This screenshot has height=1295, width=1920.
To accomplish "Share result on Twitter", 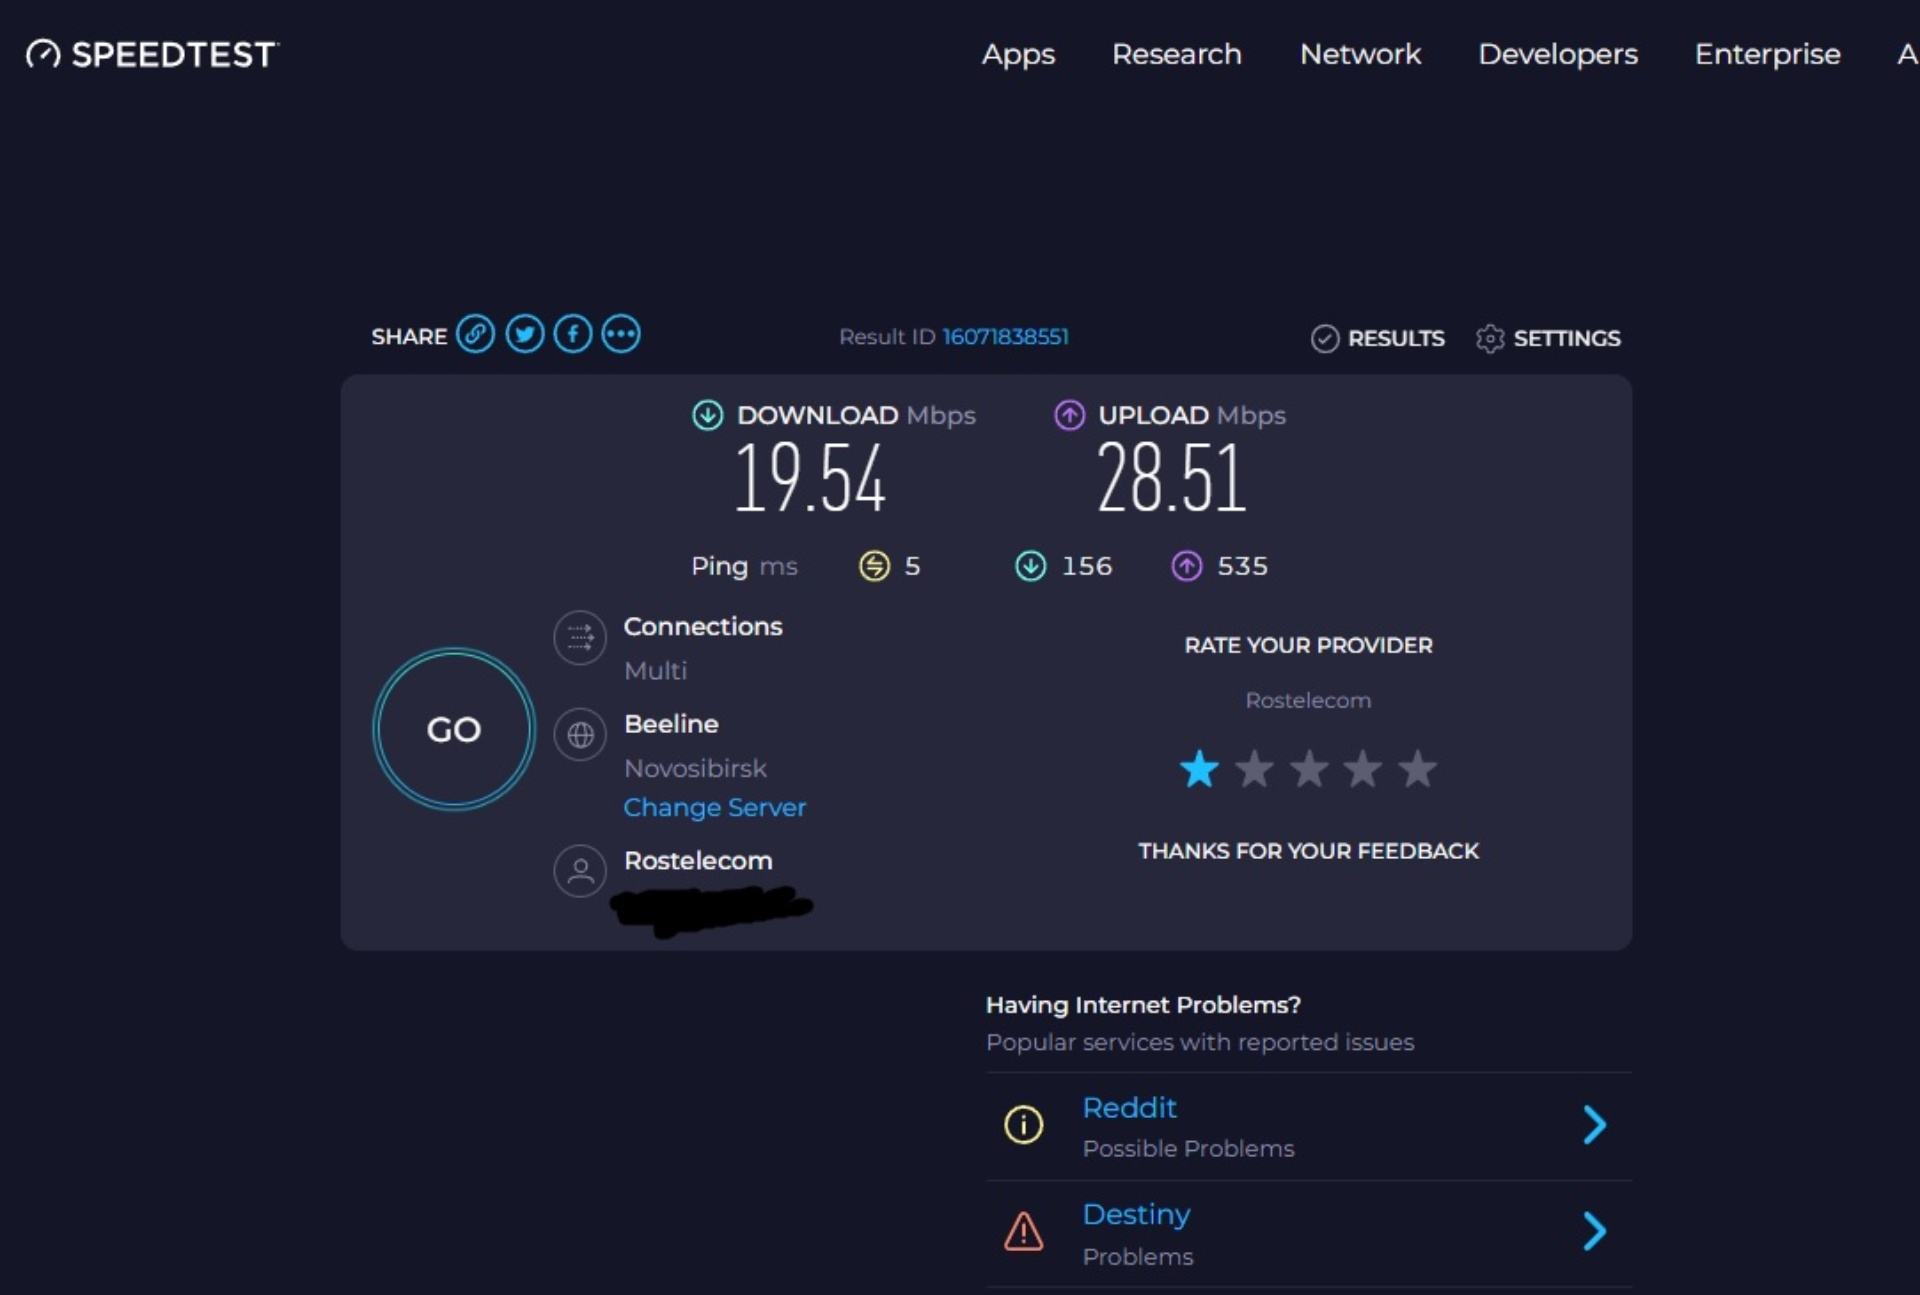I will 525,334.
